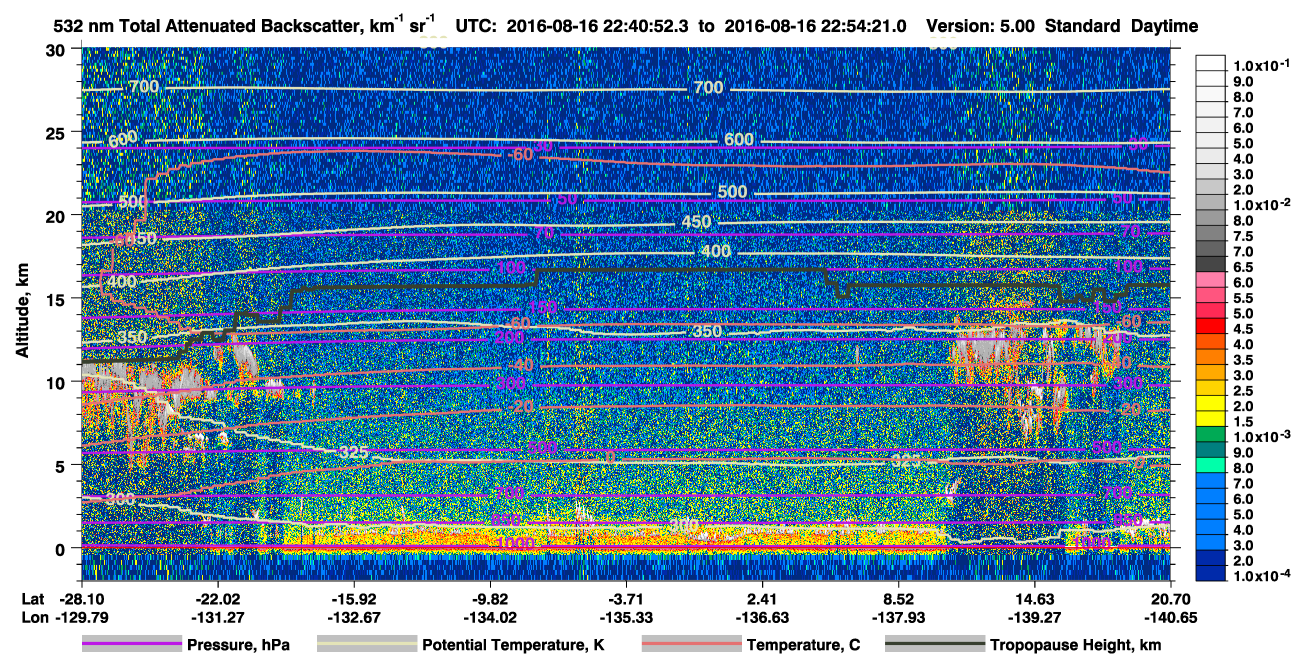The height and width of the screenshot is (667, 1300).
Task: Click the longitude value '-134.02'
Action: (489, 617)
